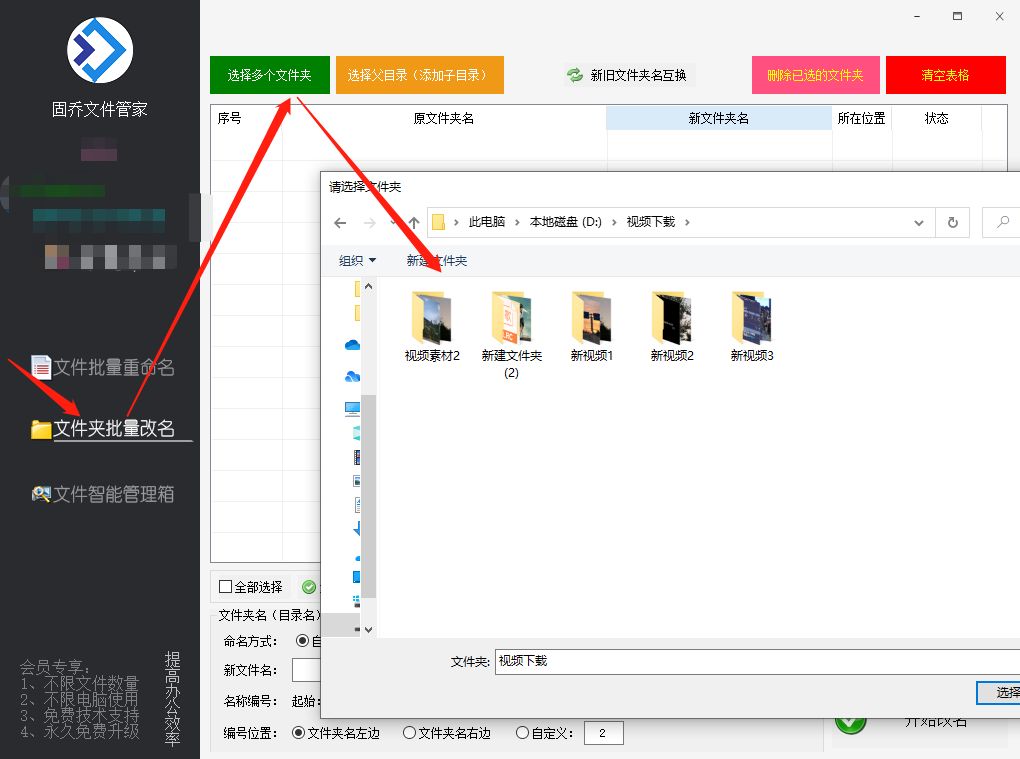Tick the 全部选择 checkbox
Viewport: 1020px width, 759px height.
click(226, 587)
